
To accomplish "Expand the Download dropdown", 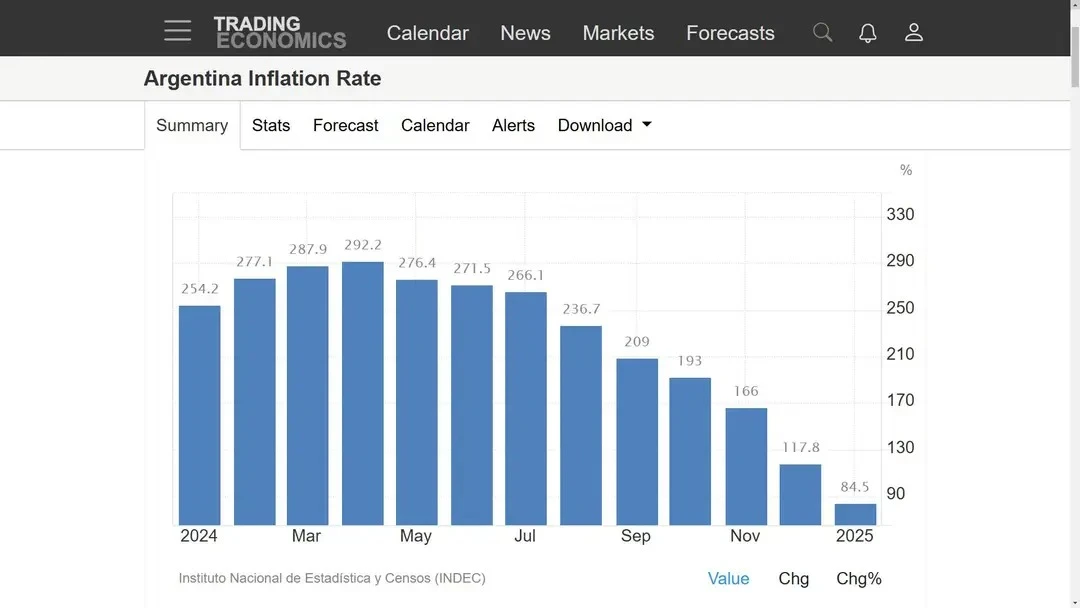I will pos(604,125).
